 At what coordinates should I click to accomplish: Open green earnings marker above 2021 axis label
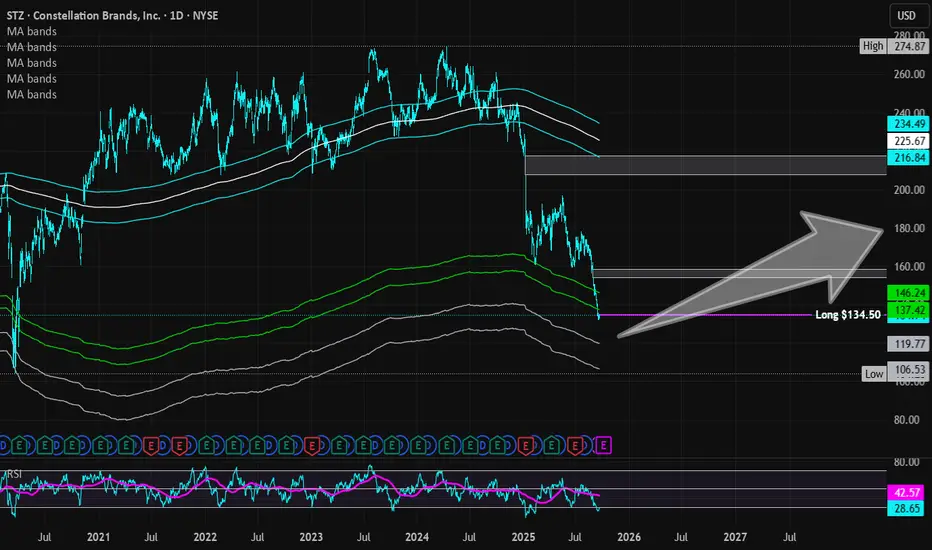click(100, 445)
